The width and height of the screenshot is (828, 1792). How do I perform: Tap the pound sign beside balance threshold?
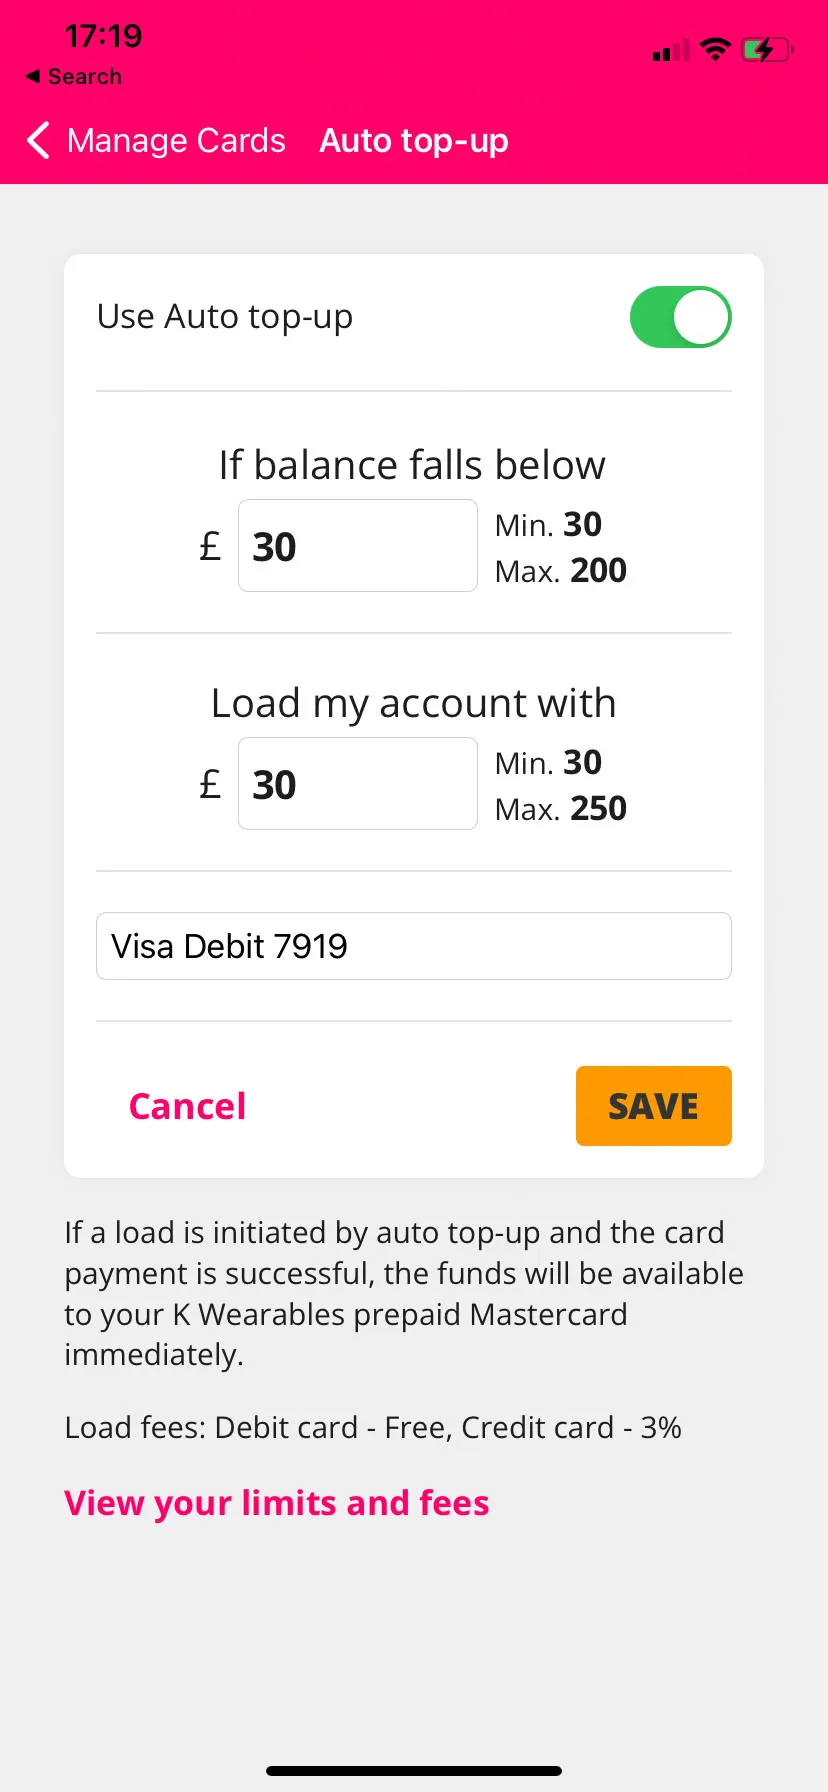pyautogui.click(x=210, y=546)
